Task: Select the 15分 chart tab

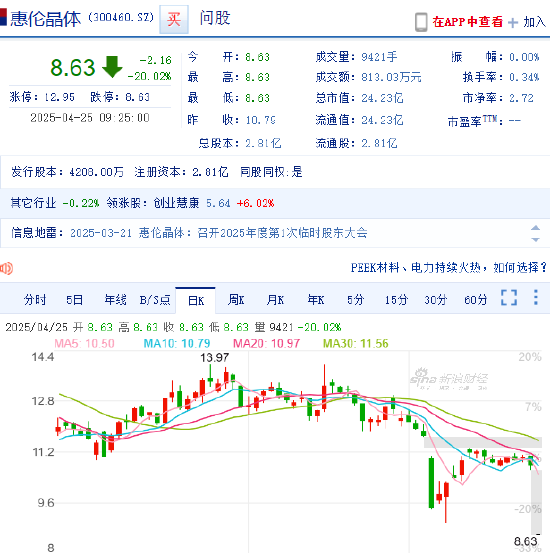Action: (x=396, y=300)
